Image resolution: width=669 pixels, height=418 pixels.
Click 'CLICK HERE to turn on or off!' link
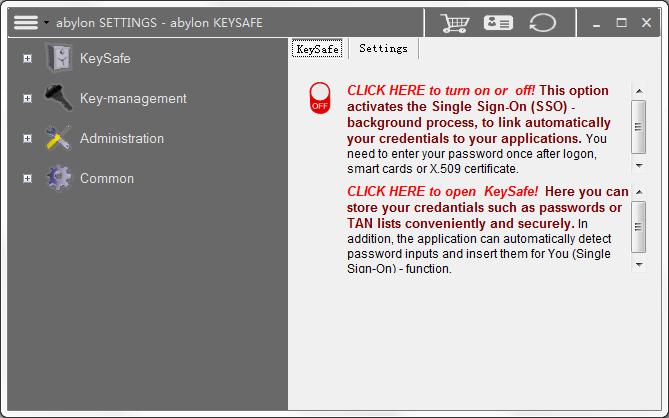pos(441,90)
